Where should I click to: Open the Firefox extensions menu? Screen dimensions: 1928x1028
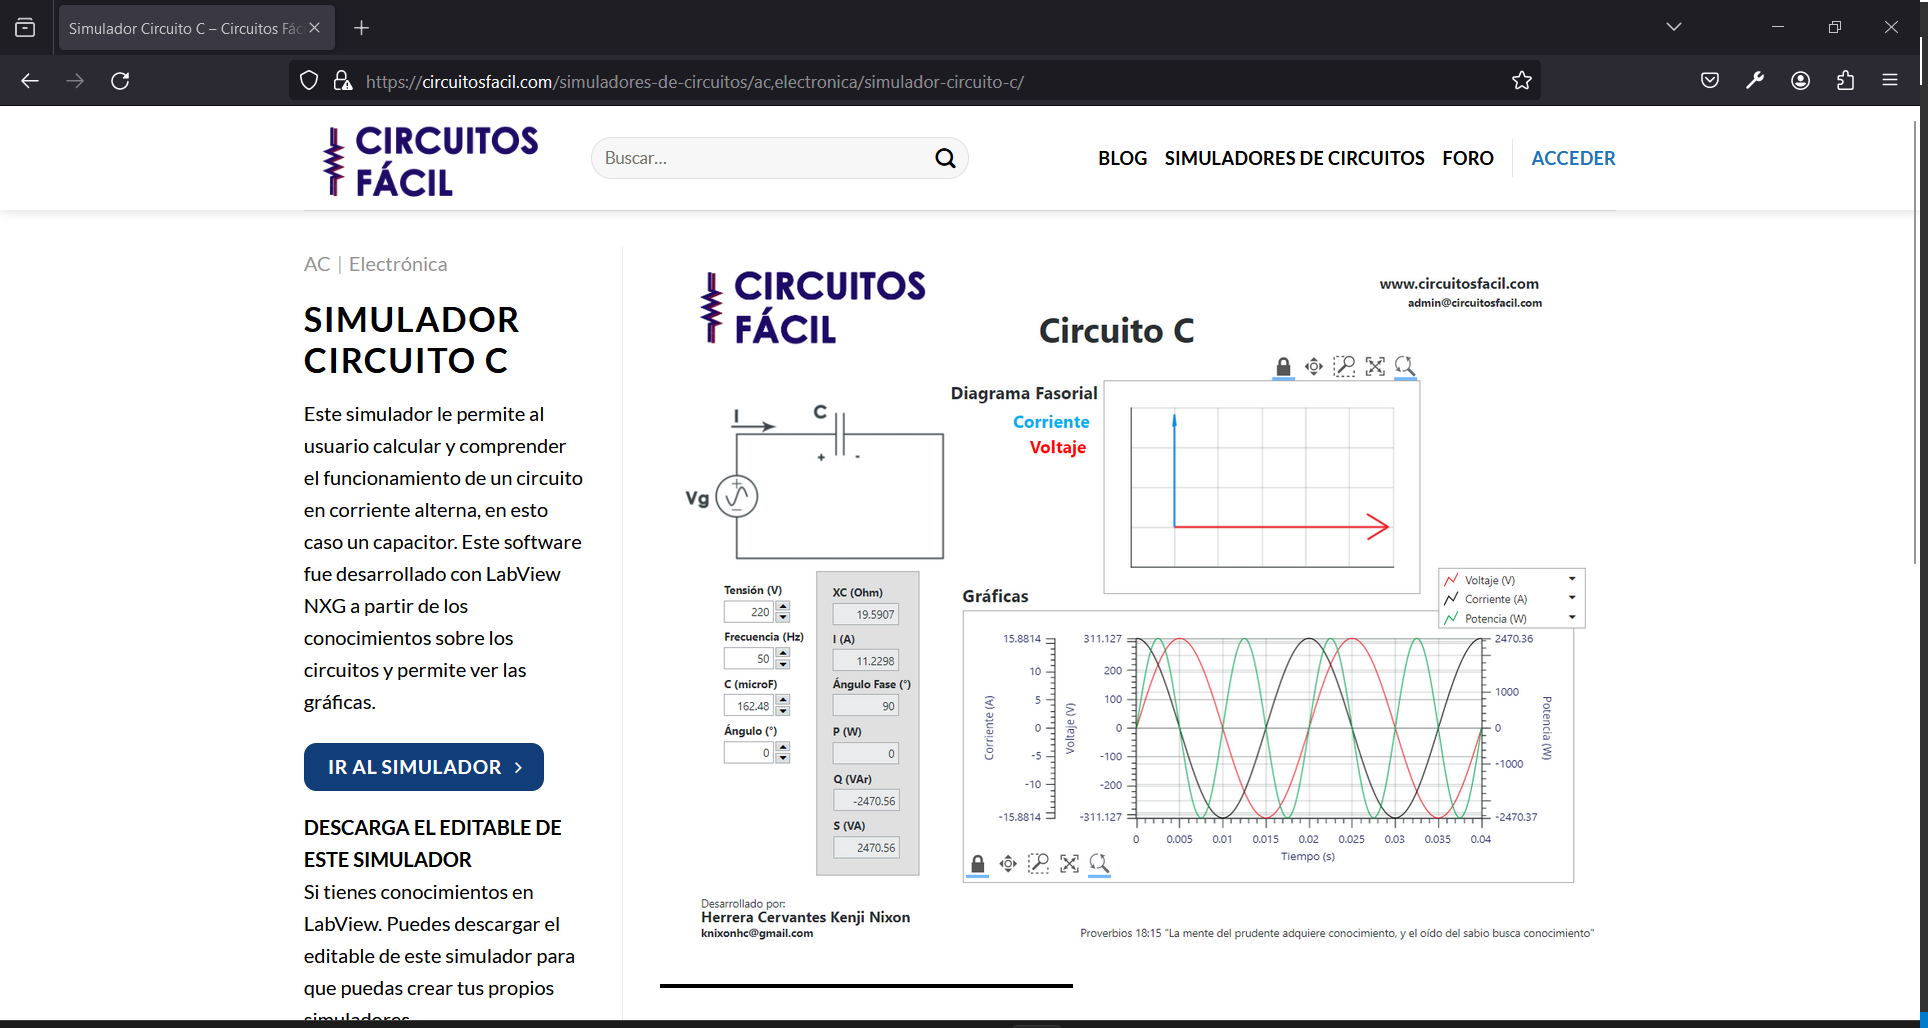[1845, 81]
